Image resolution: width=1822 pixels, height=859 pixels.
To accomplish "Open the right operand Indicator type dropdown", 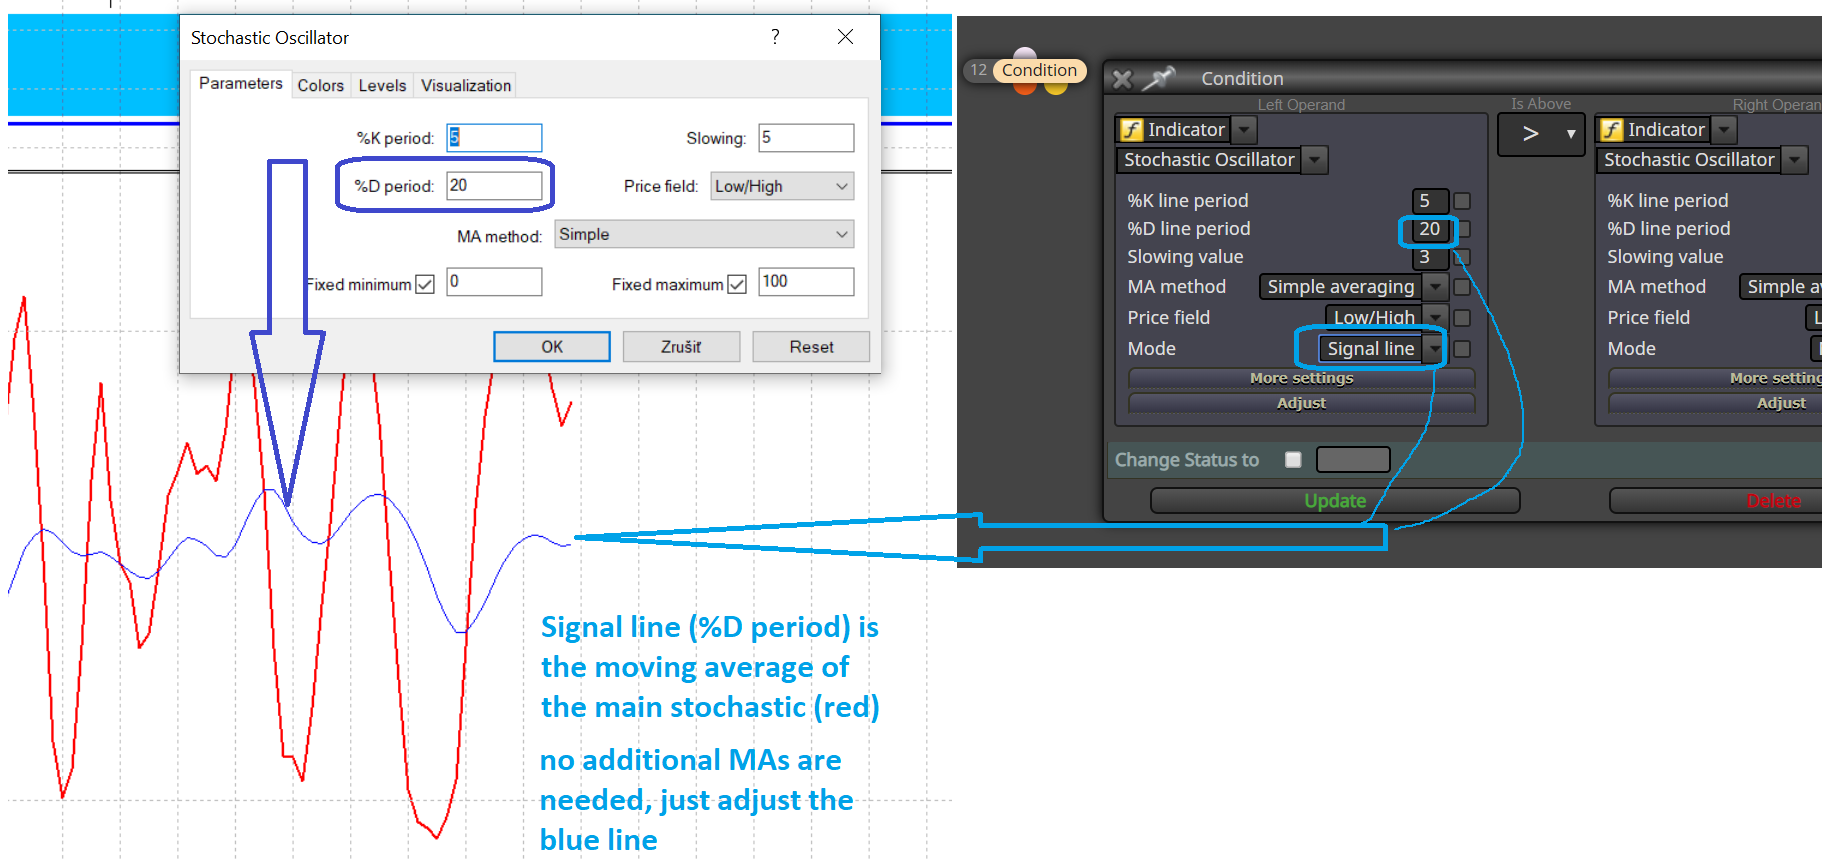I will pos(1724,130).
